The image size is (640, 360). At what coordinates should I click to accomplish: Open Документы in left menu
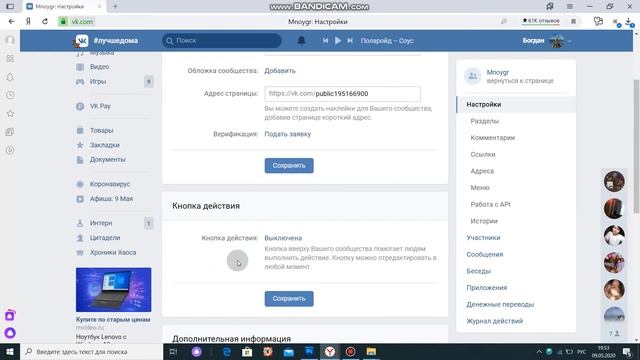pos(107,159)
